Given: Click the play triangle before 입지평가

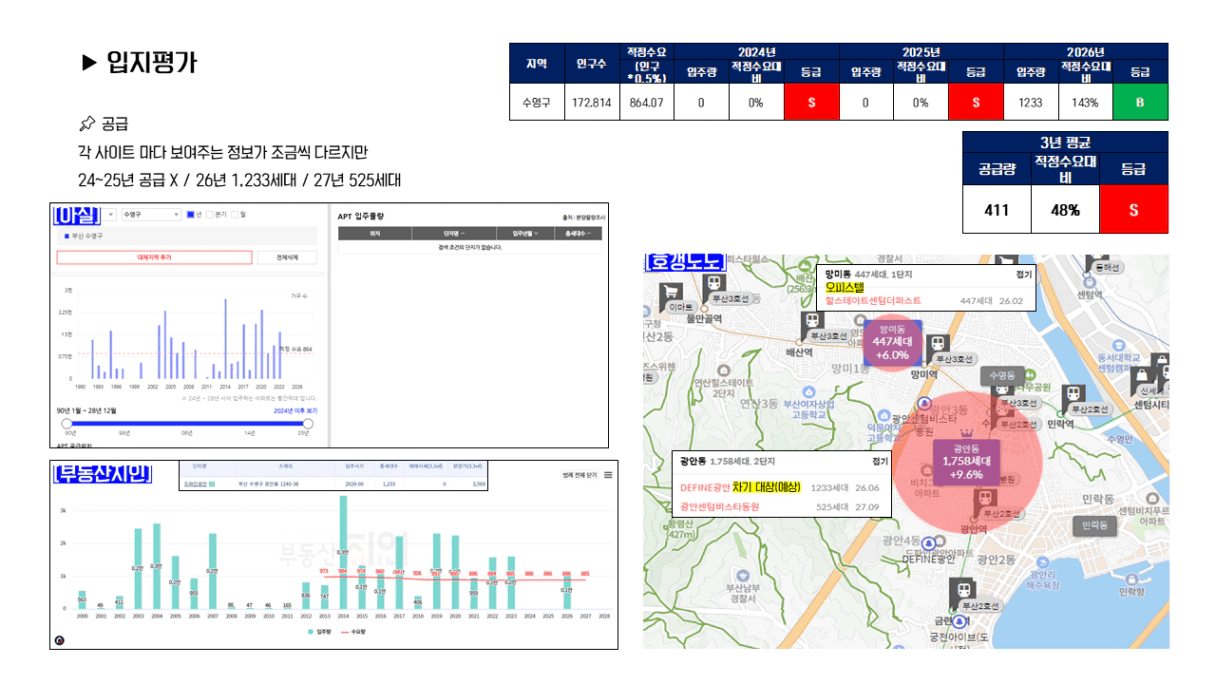Looking at the screenshot, I should pos(88,63).
